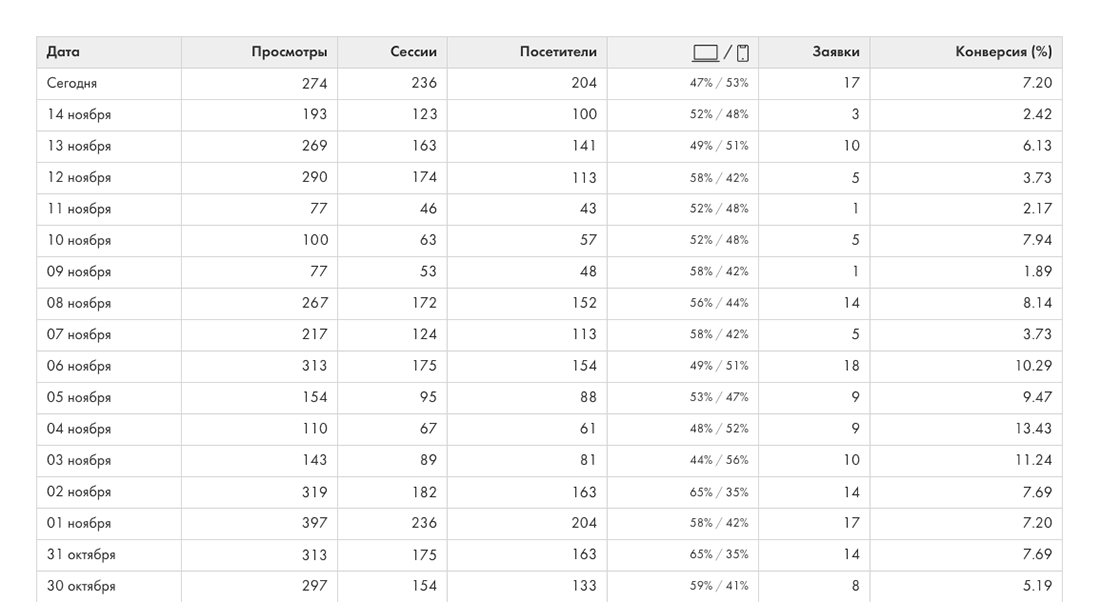1100x602 pixels.
Task: Click the Просмотры column header
Action: tap(289, 52)
